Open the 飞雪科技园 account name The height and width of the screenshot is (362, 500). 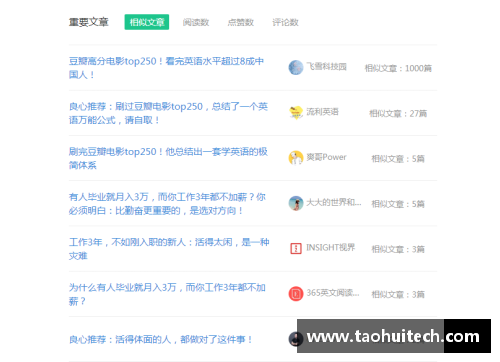tap(326, 66)
